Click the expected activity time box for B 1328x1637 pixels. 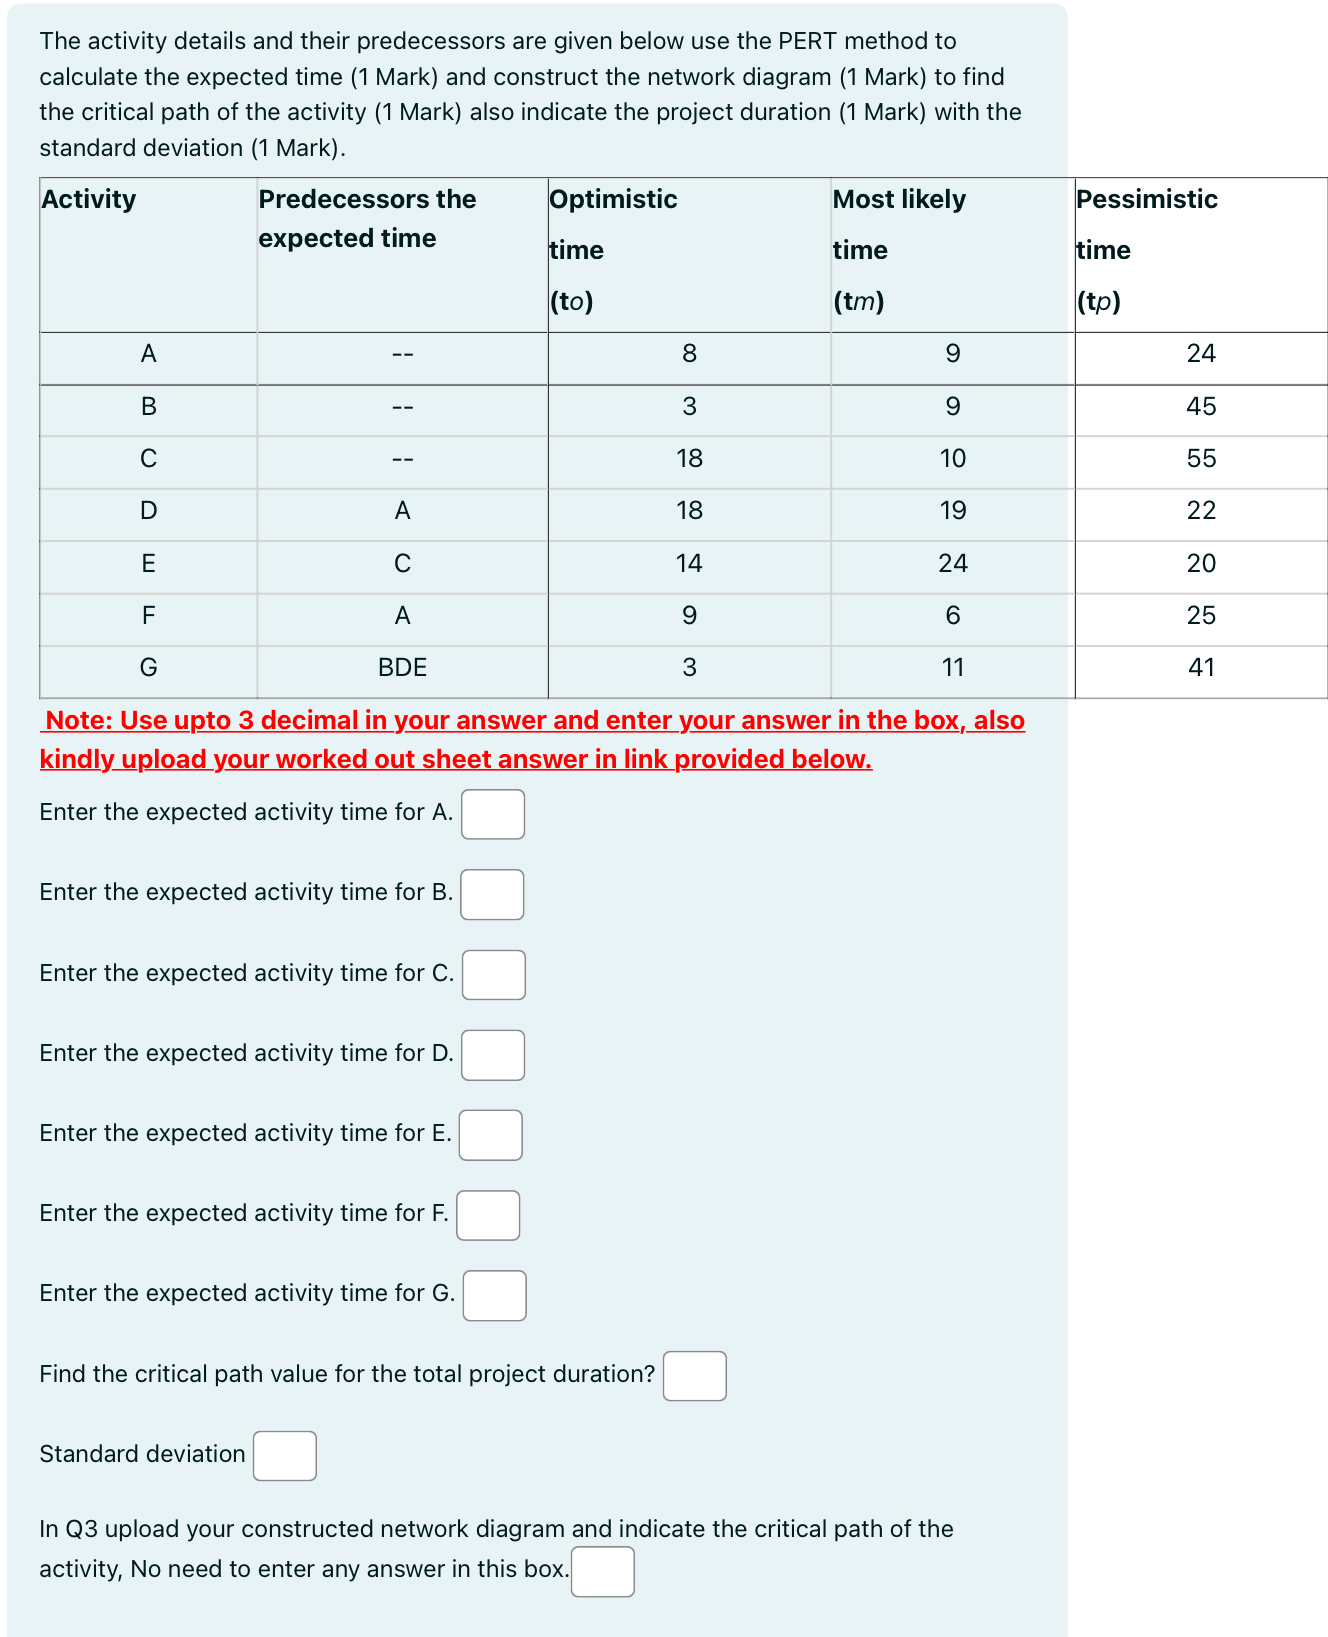coord(493,896)
